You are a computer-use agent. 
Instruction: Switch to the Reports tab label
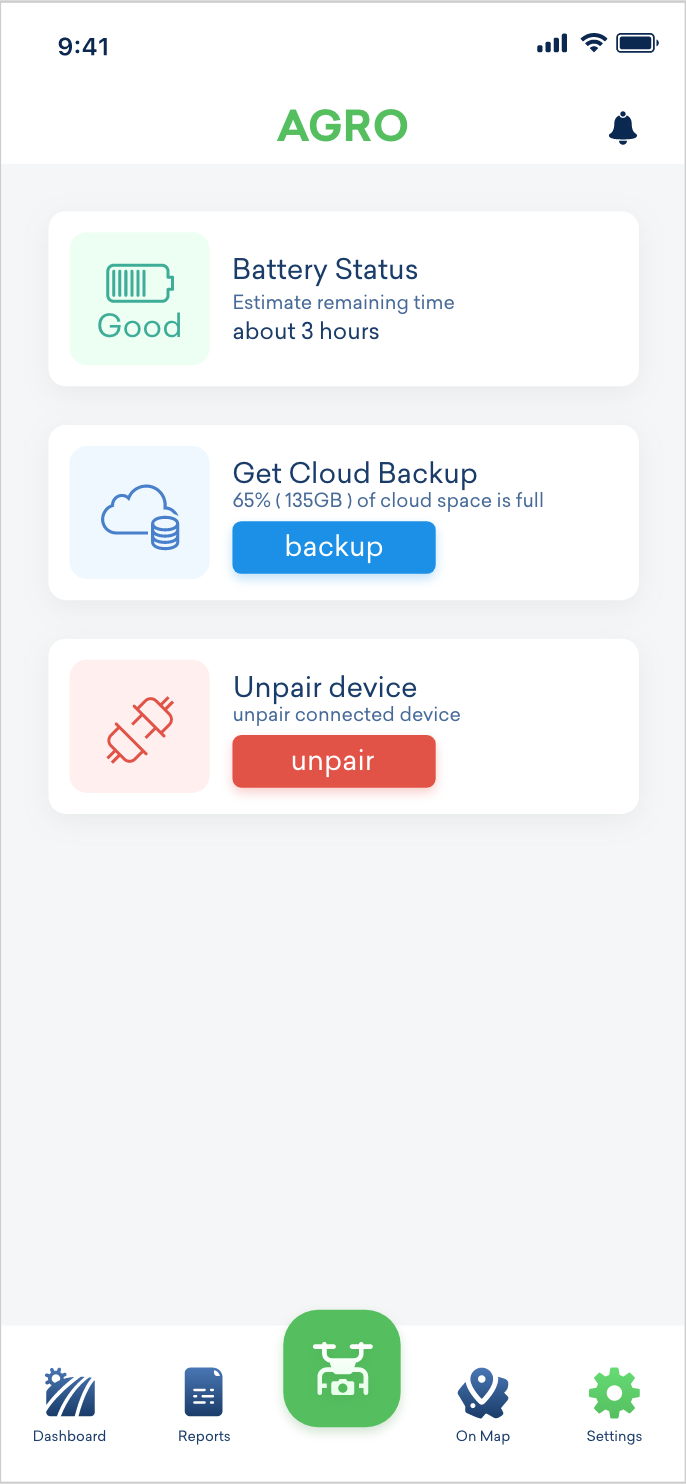[204, 1436]
